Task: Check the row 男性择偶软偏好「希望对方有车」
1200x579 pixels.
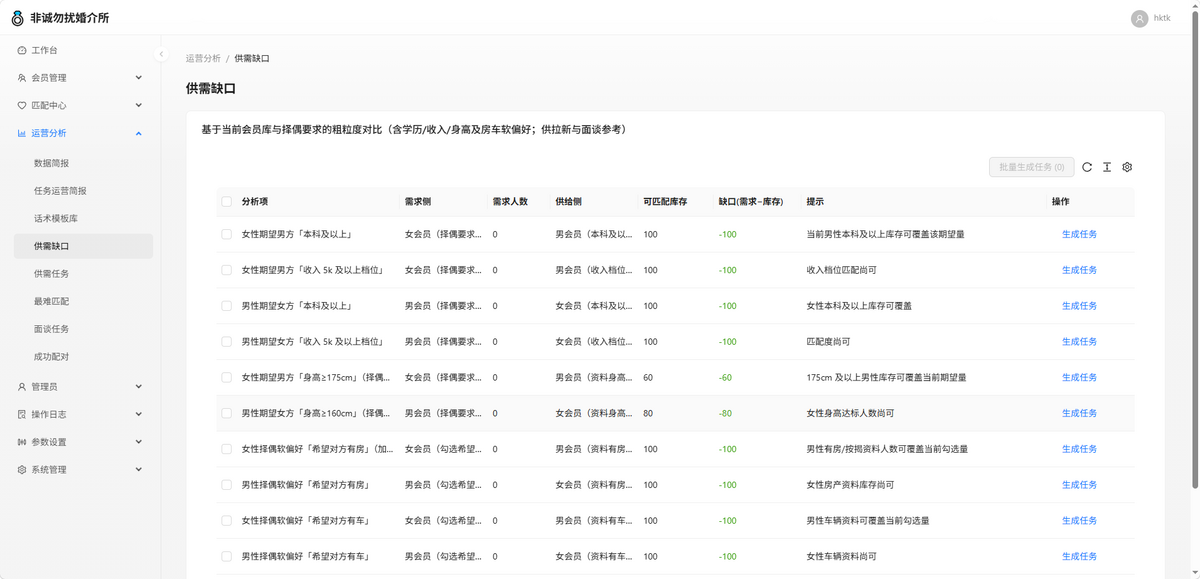Action: click(226, 557)
